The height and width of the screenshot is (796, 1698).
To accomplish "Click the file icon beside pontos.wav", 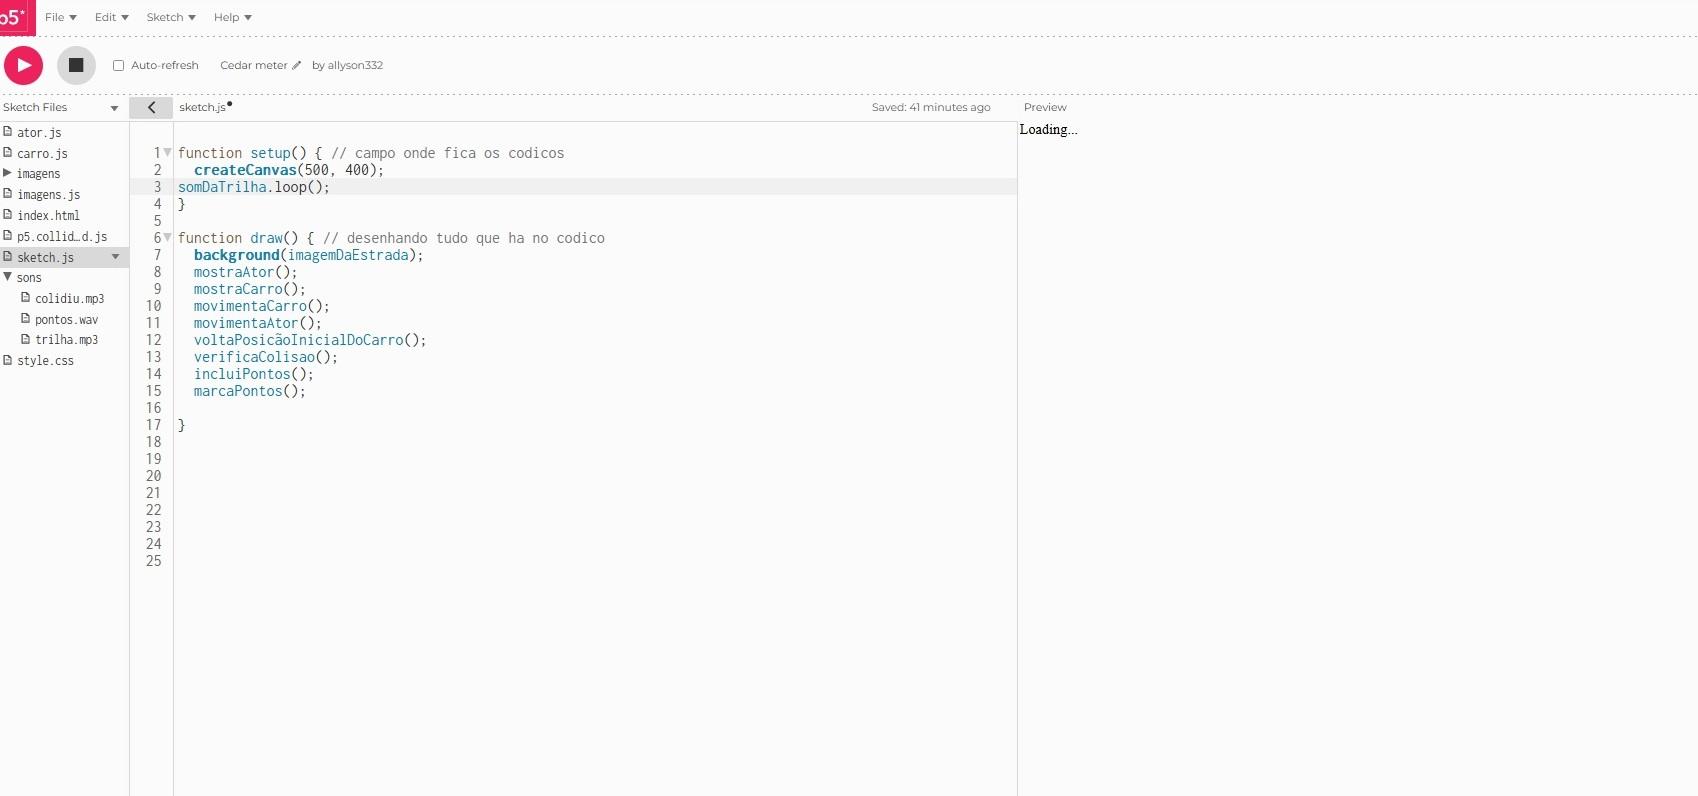I will coord(25,319).
